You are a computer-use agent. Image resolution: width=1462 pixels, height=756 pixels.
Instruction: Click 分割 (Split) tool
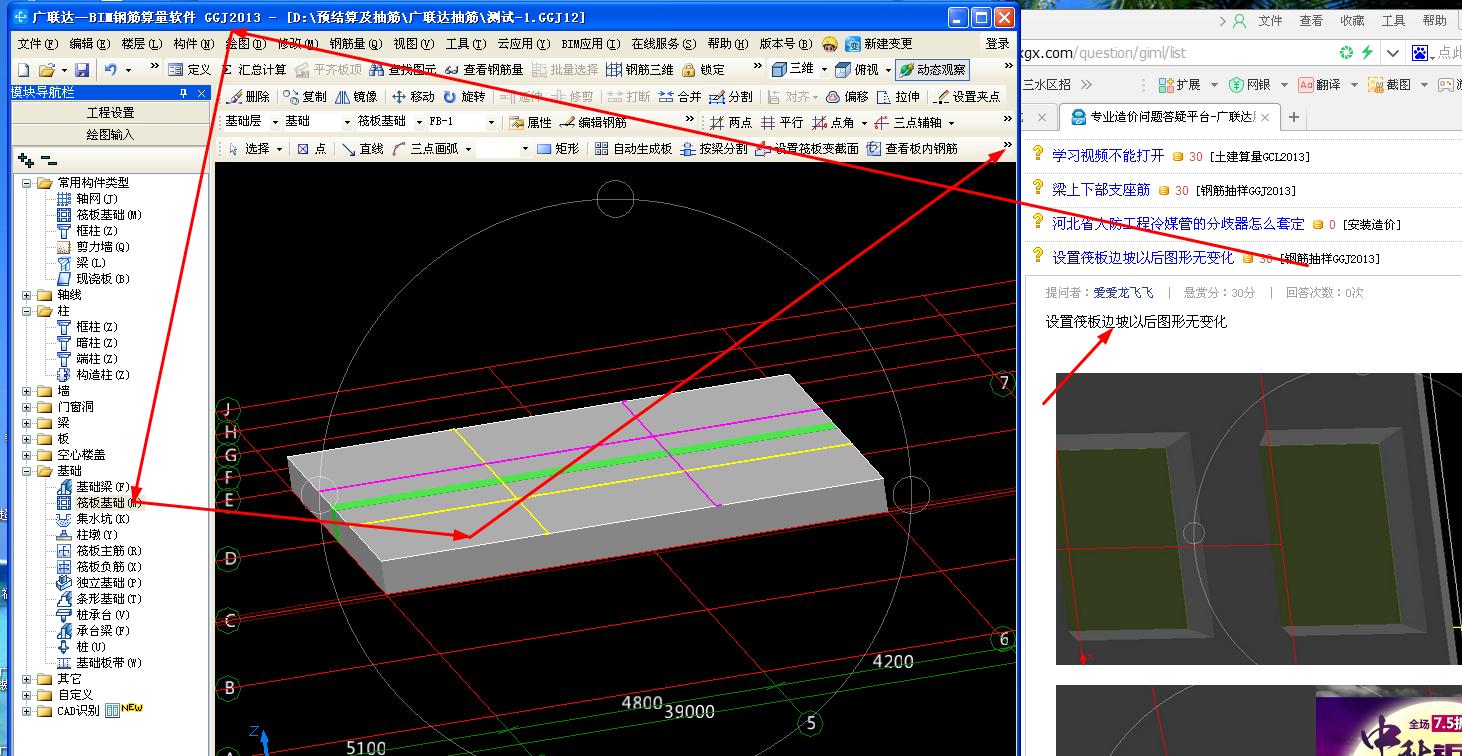pos(731,97)
